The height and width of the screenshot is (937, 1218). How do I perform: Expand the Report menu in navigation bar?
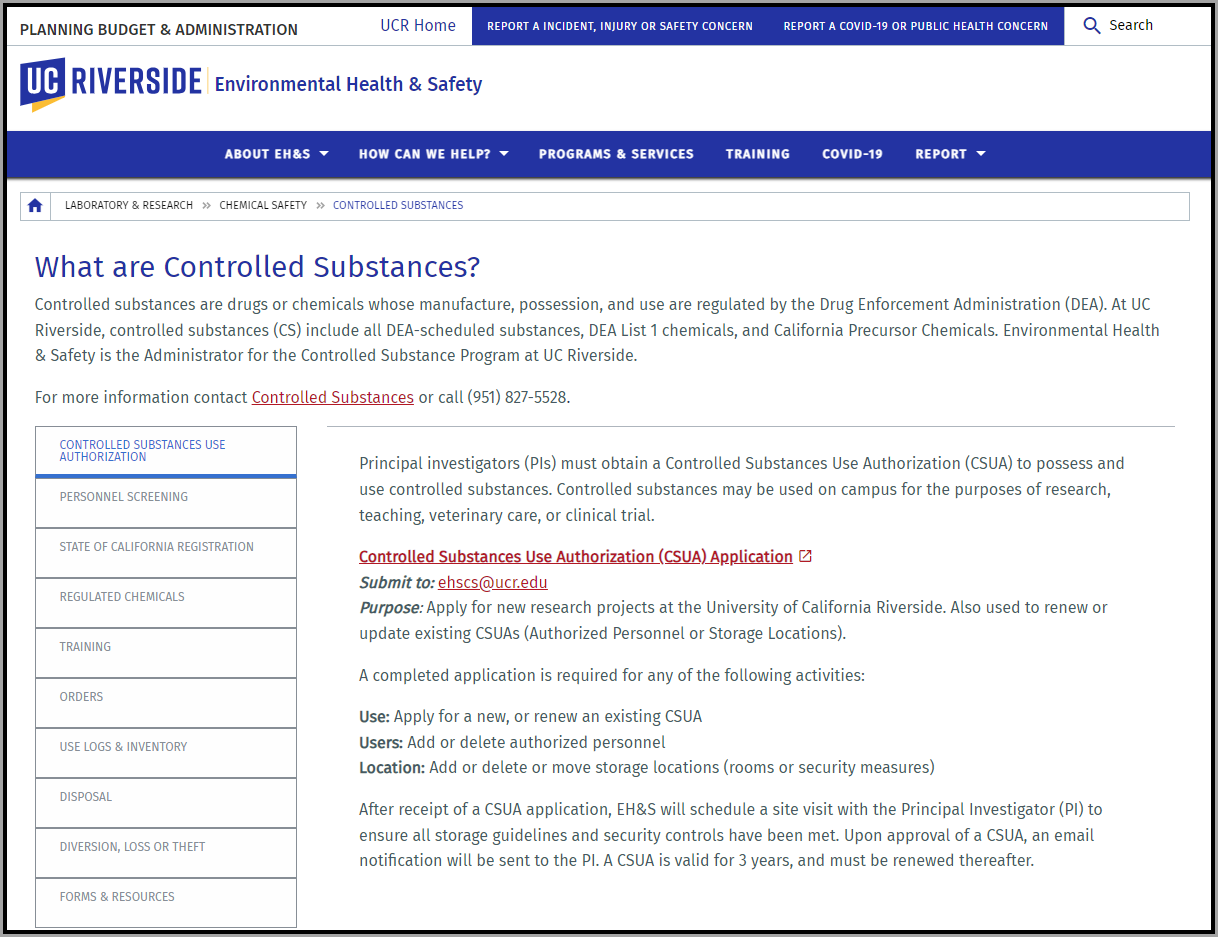point(950,154)
